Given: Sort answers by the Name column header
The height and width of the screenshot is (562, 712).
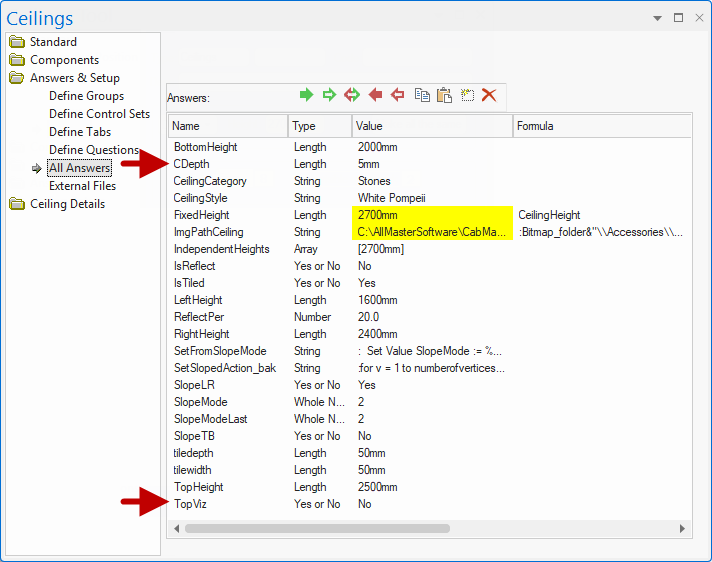Looking at the screenshot, I should [228, 126].
